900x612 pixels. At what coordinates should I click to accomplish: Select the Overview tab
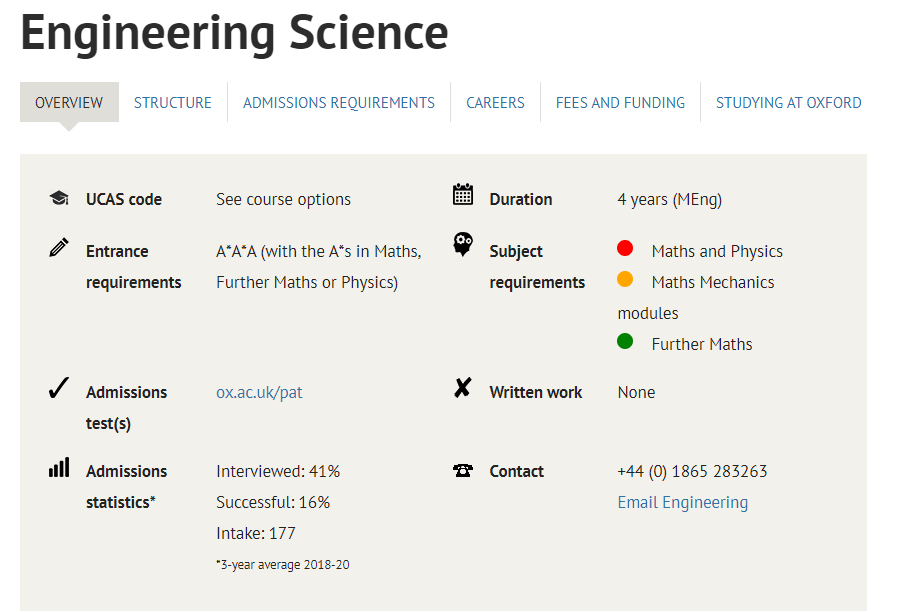[69, 102]
